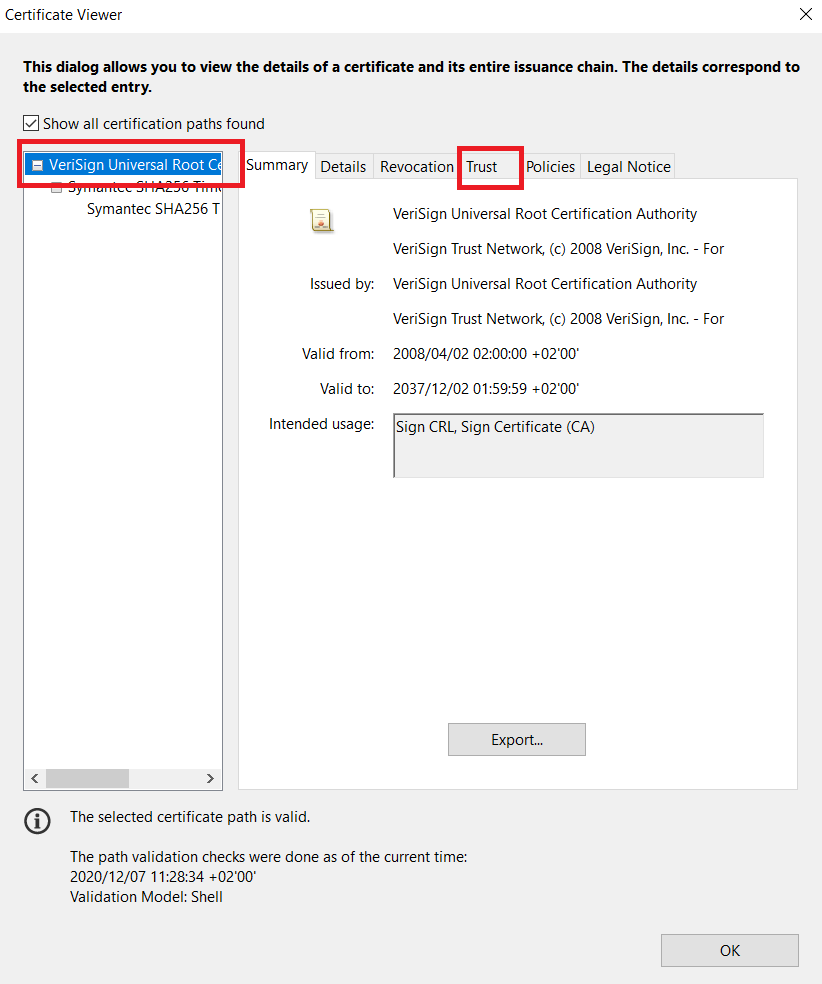
Task: Click the 'Intended usage:' label
Action: [322, 424]
